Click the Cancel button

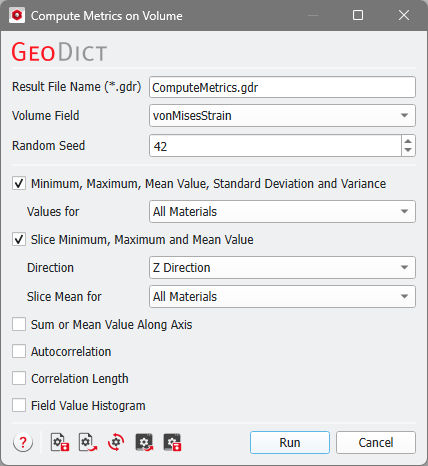(376, 443)
